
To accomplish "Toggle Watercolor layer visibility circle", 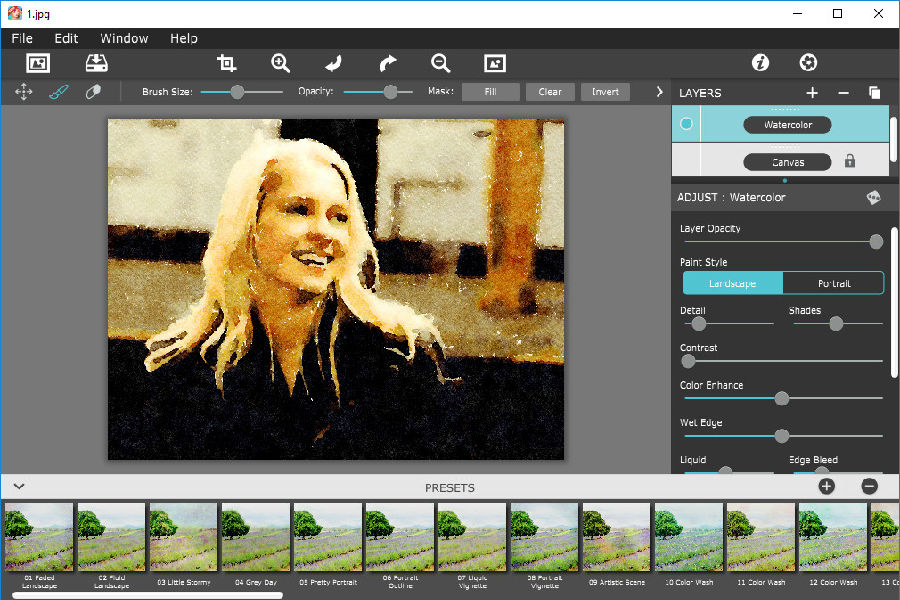I will (686, 125).
